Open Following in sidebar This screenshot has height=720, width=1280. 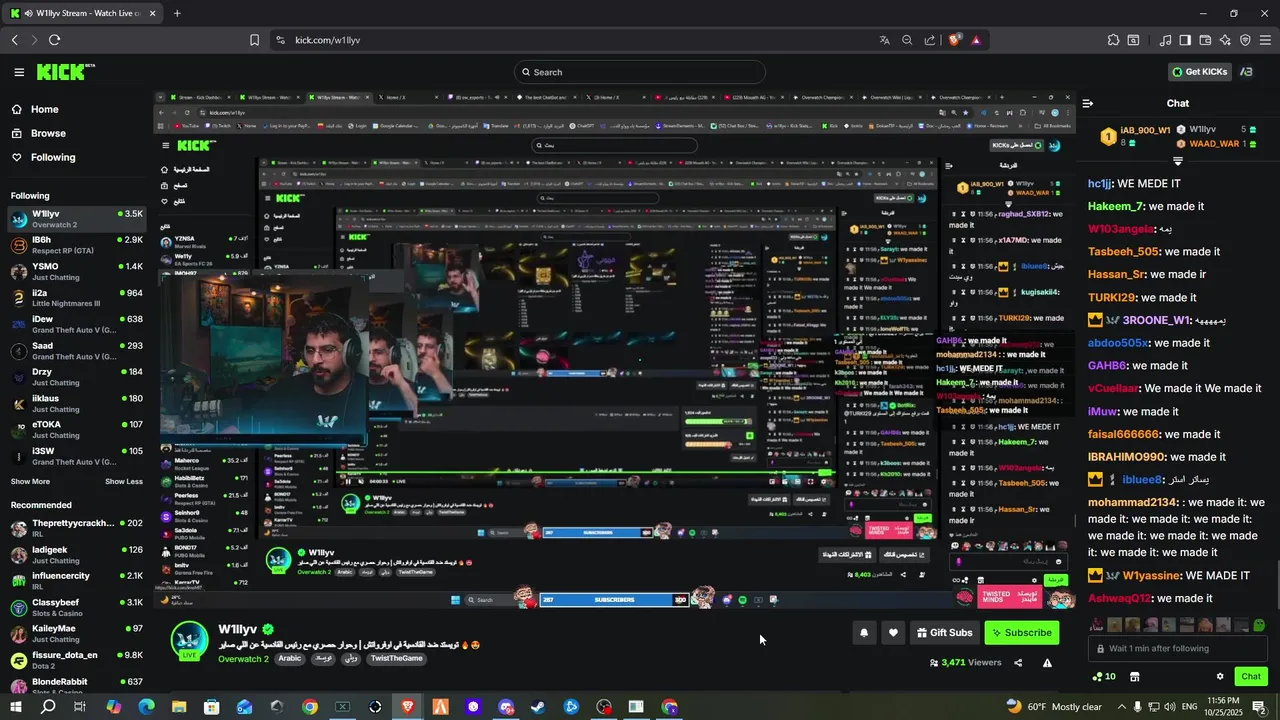coord(43,157)
